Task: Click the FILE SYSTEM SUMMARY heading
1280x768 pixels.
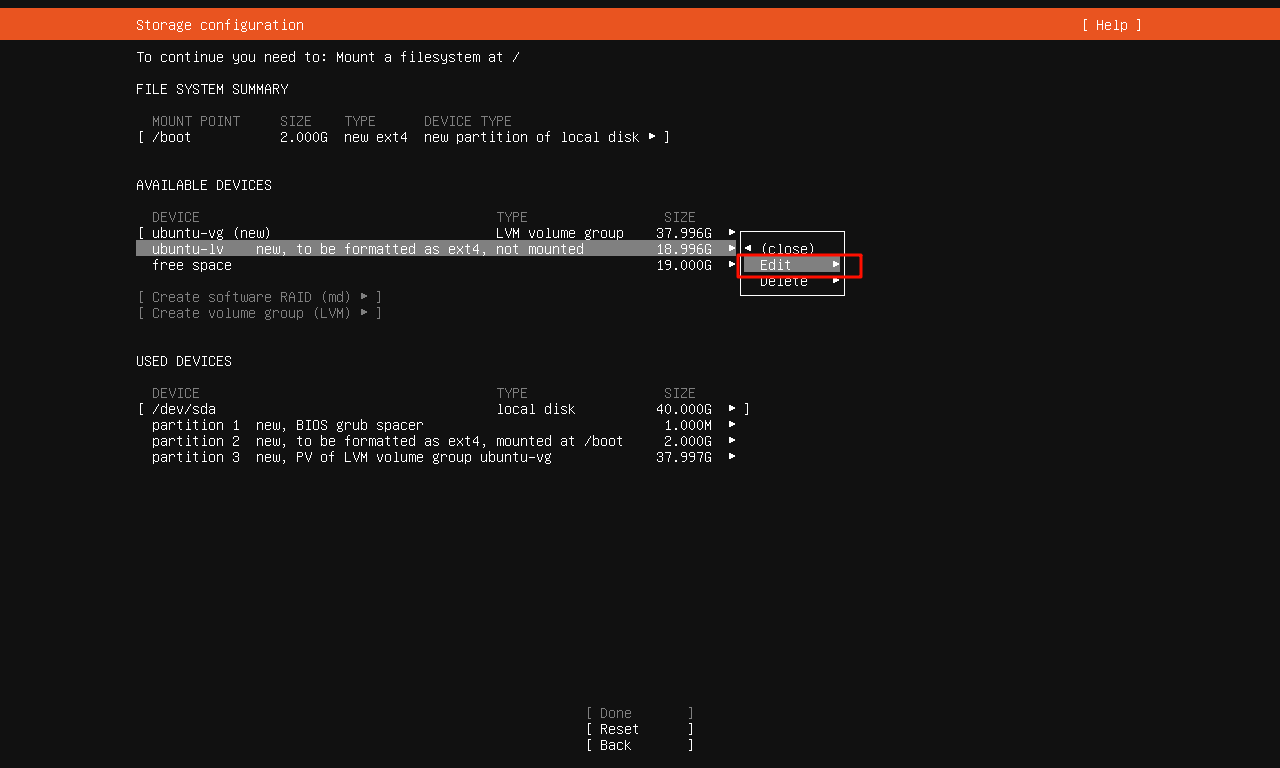Action: [x=212, y=89]
